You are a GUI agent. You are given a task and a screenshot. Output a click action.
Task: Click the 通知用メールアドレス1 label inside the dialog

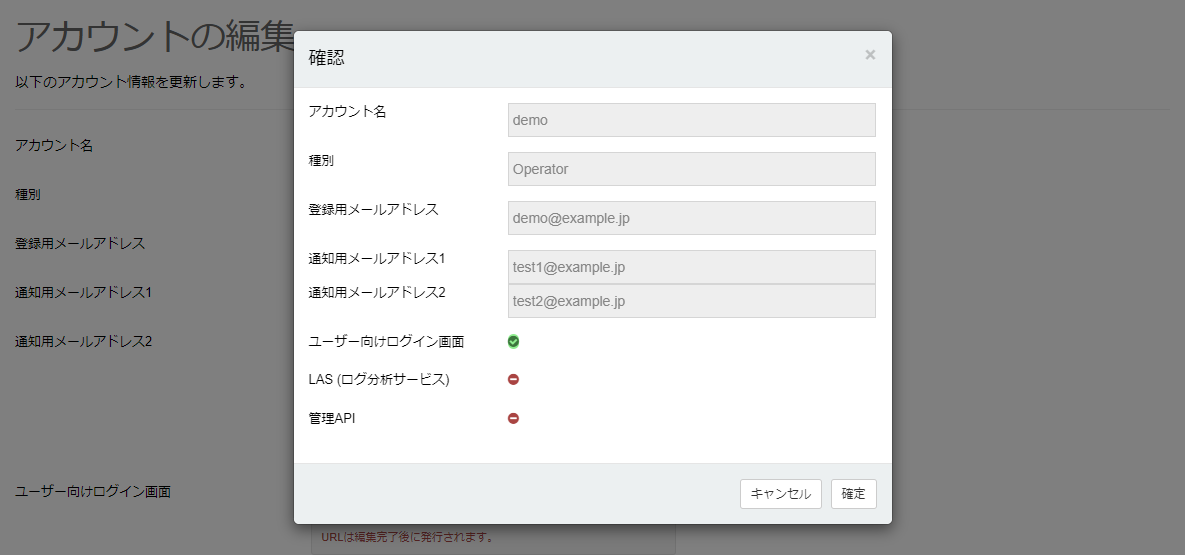(x=377, y=259)
